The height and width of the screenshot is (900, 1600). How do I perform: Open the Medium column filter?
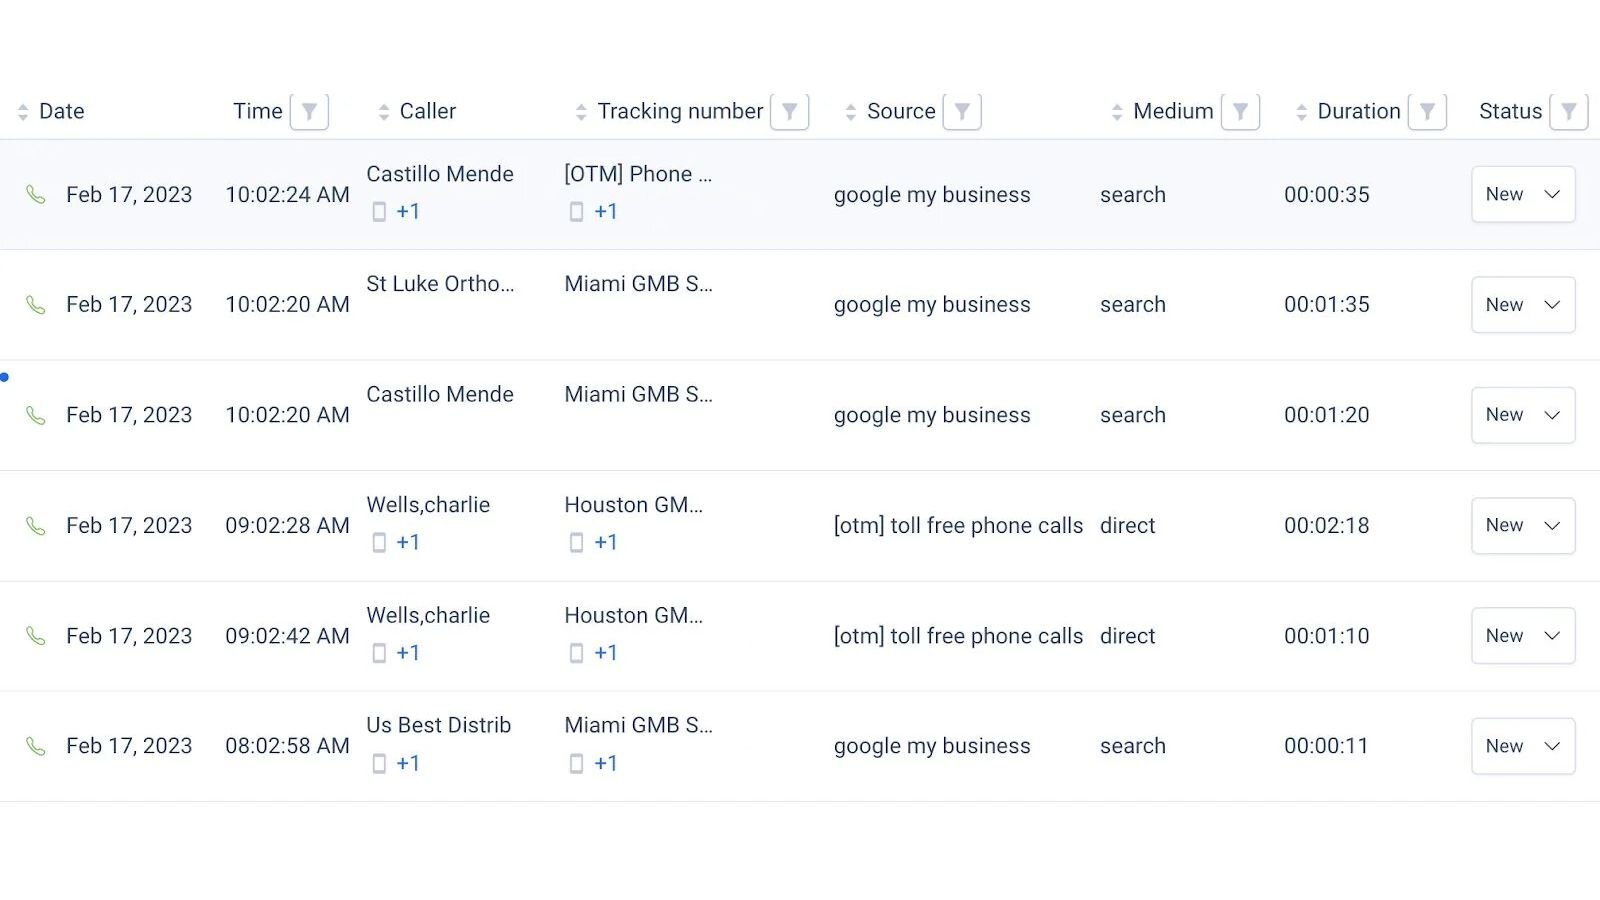[1240, 112]
